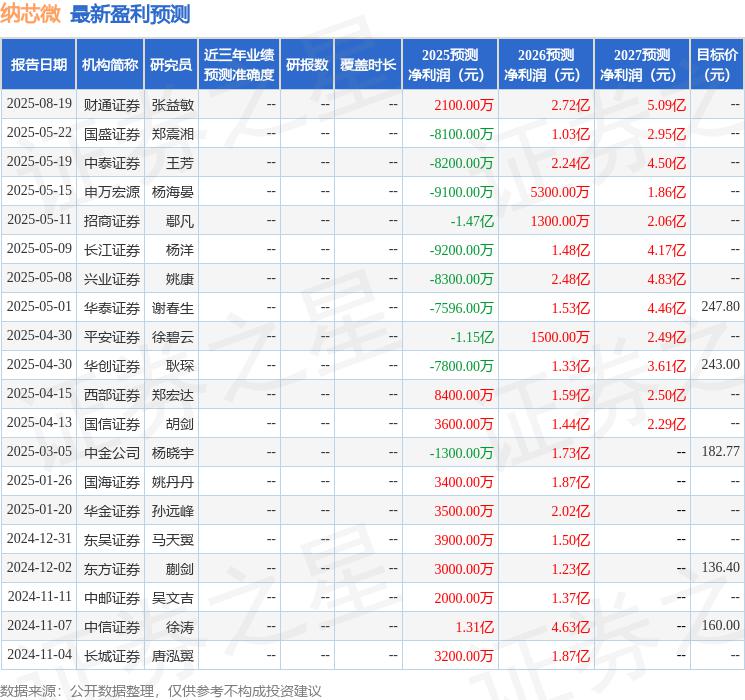
Task: Click the 2026 forecast 5300.00万
Action: click(560, 192)
